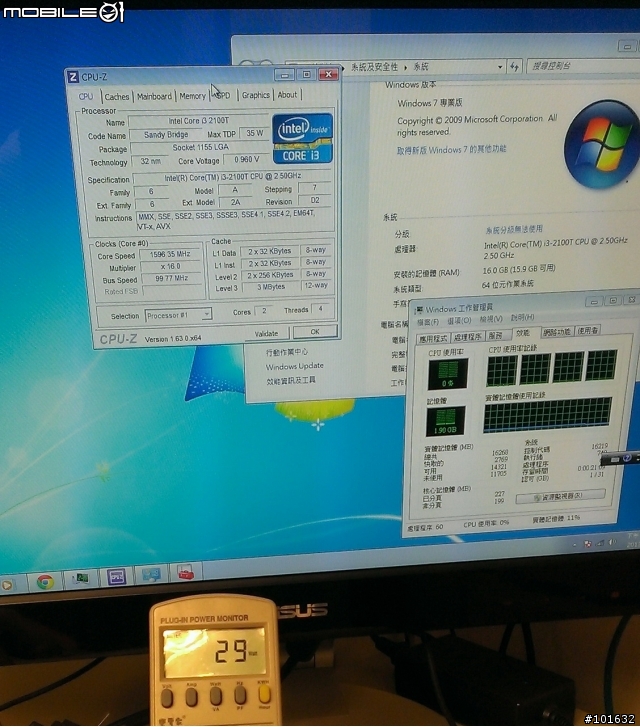The height and width of the screenshot is (727, 640).
Task: Click the purple CPU-Z taskbar icon
Action: (116, 577)
